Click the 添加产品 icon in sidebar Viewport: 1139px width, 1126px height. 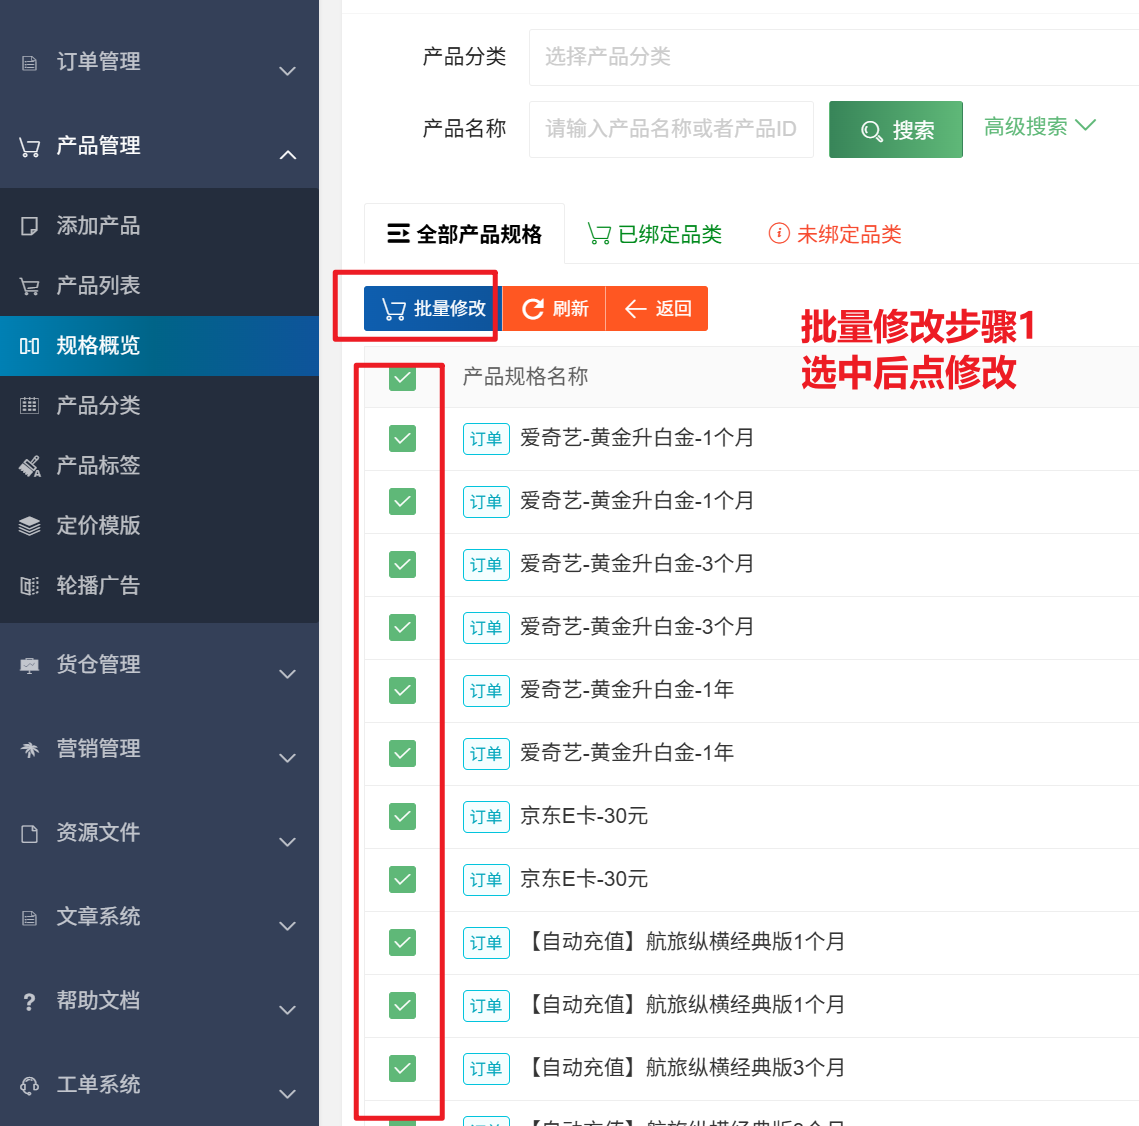(30, 226)
